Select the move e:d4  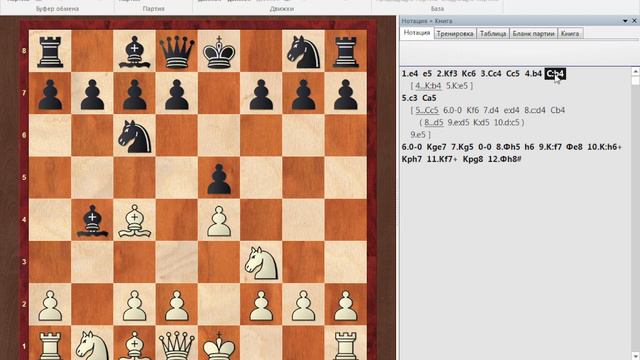coord(511,110)
